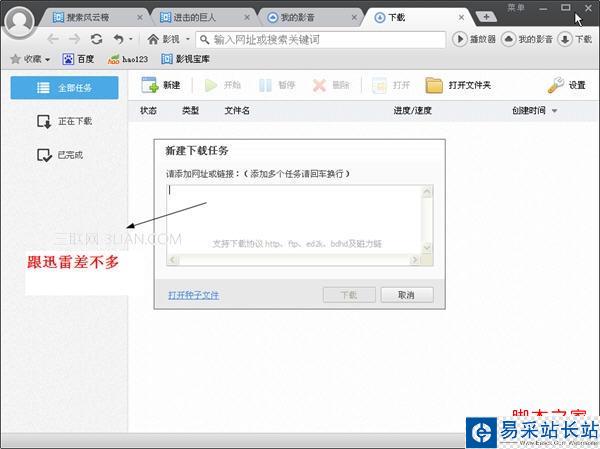
Task: Click 取消 to cancel dialog
Action: coord(407,295)
